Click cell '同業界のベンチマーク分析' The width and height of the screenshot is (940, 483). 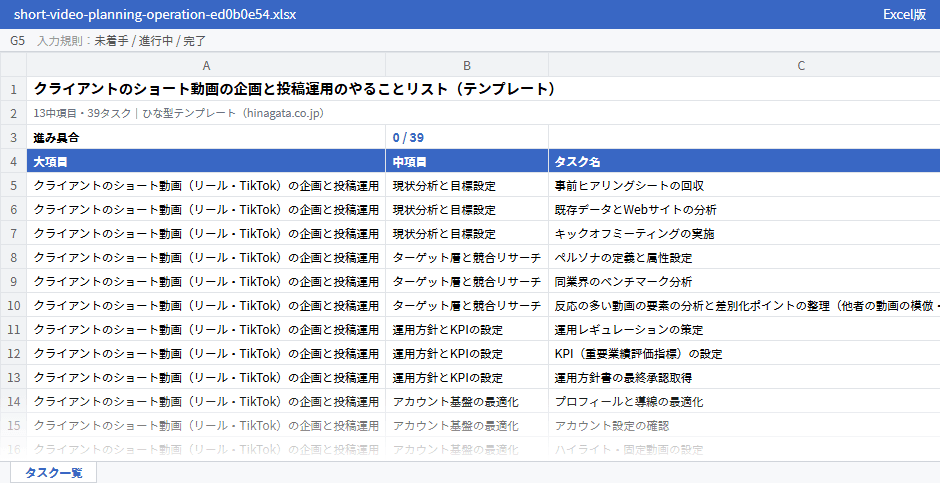(744, 281)
